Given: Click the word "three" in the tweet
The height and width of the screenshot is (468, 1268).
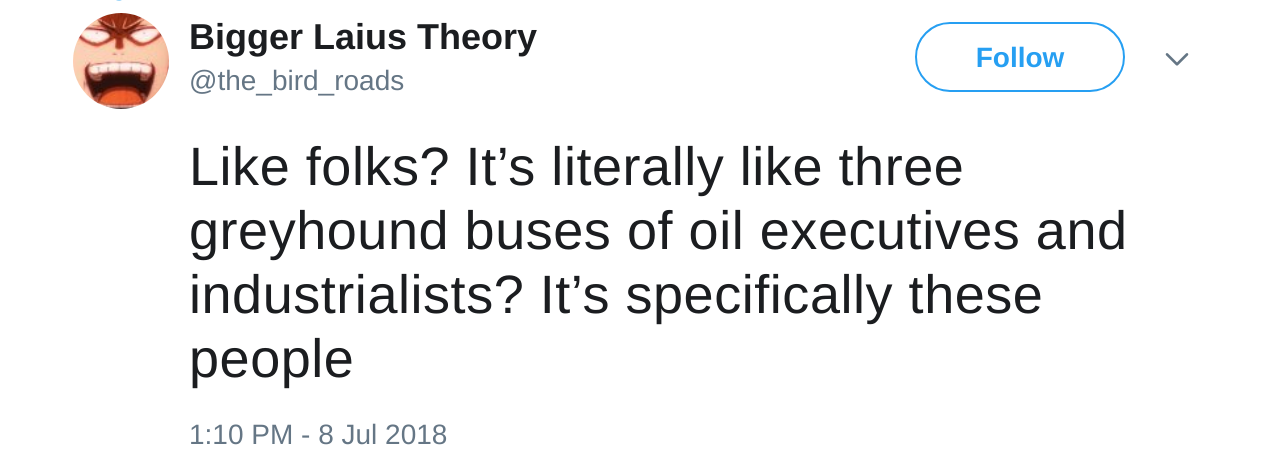Looking at the screenshot, I should click(x=900, y=167).
